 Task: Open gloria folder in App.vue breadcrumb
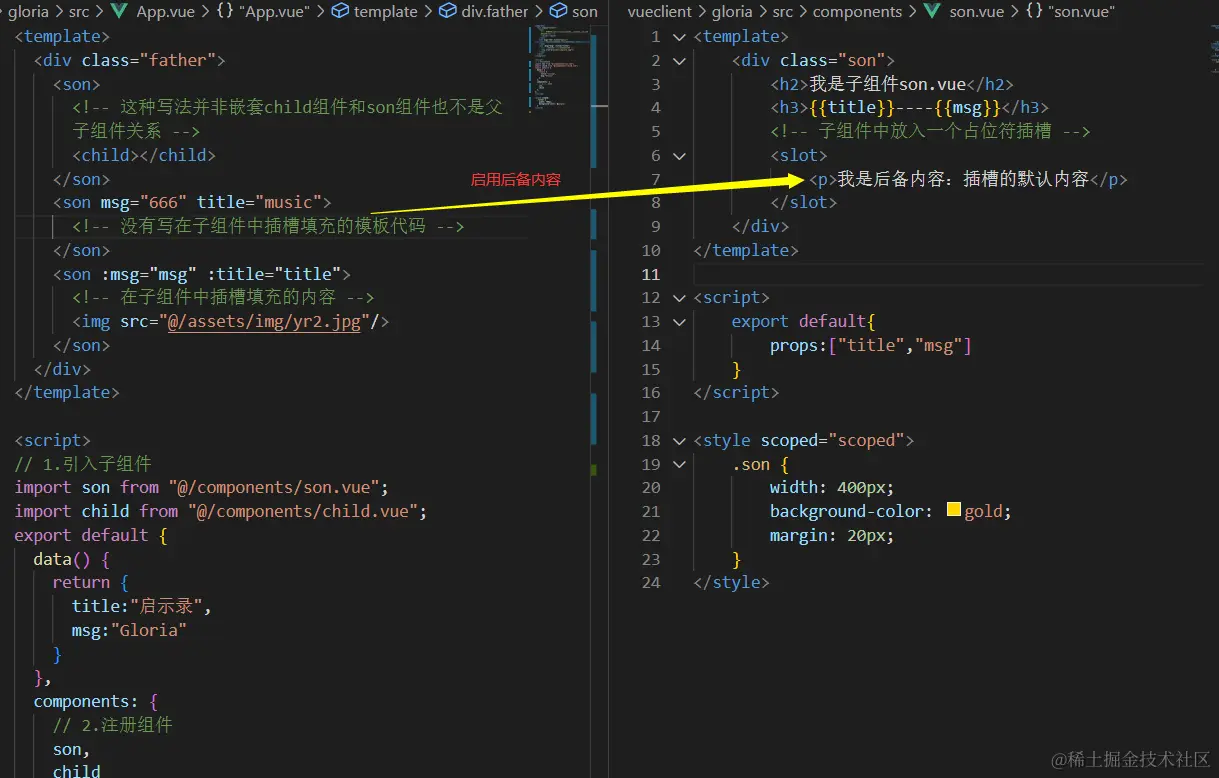[28, 12]
